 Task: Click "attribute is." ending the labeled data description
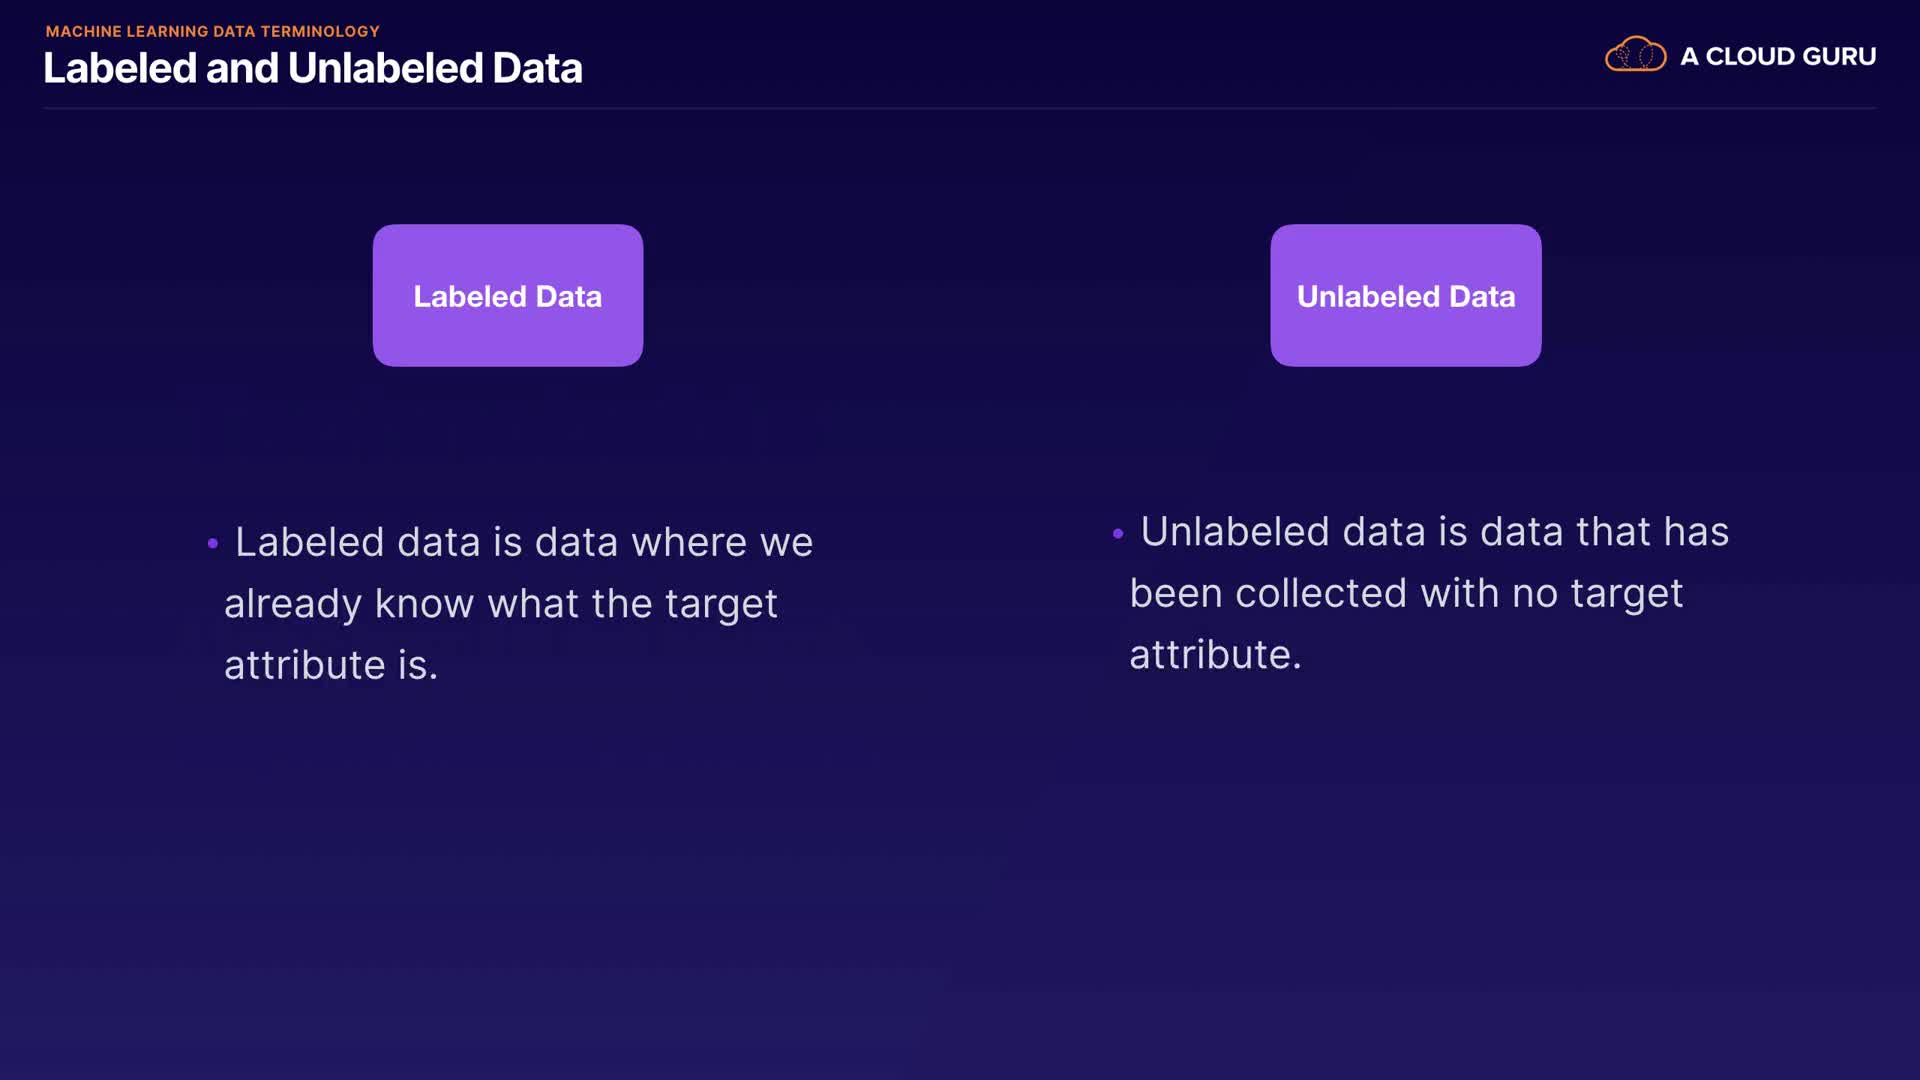(331, 666)
